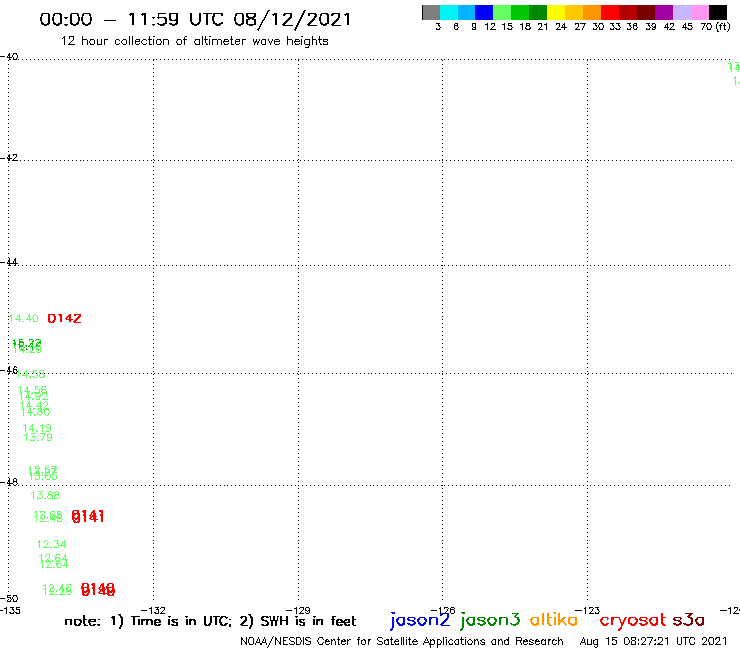The height and width of the screenshot is (650, 740).
Task: Click the wave height value 12.34
Action: click(x=52, y=544)
